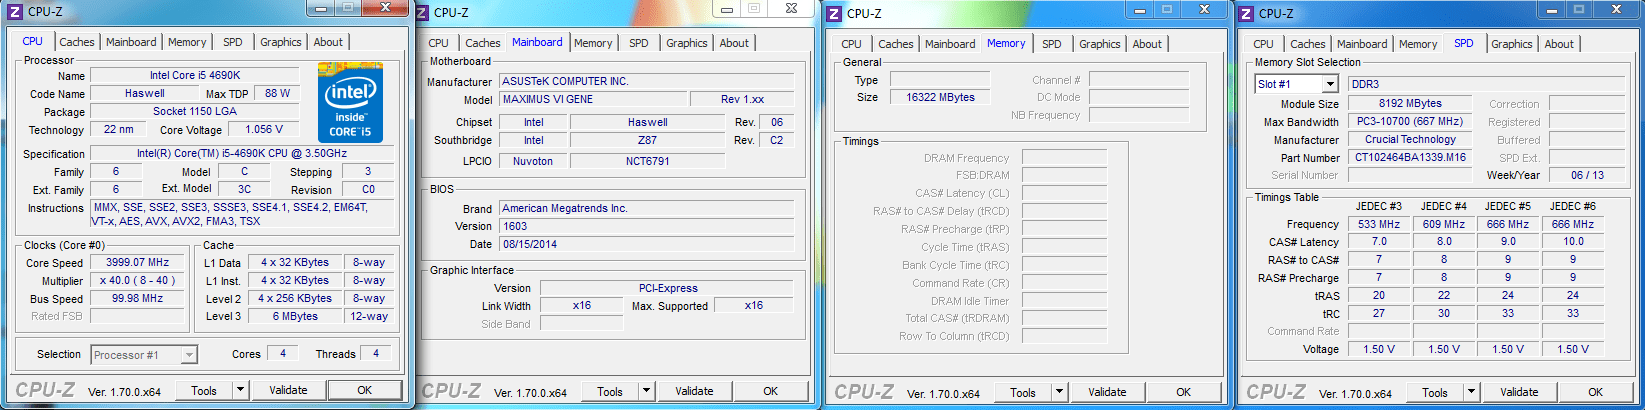Click the CPU-Z title icon in SPD window
This screenshot has height=410, width=1645.
(x=1248, y=13)
